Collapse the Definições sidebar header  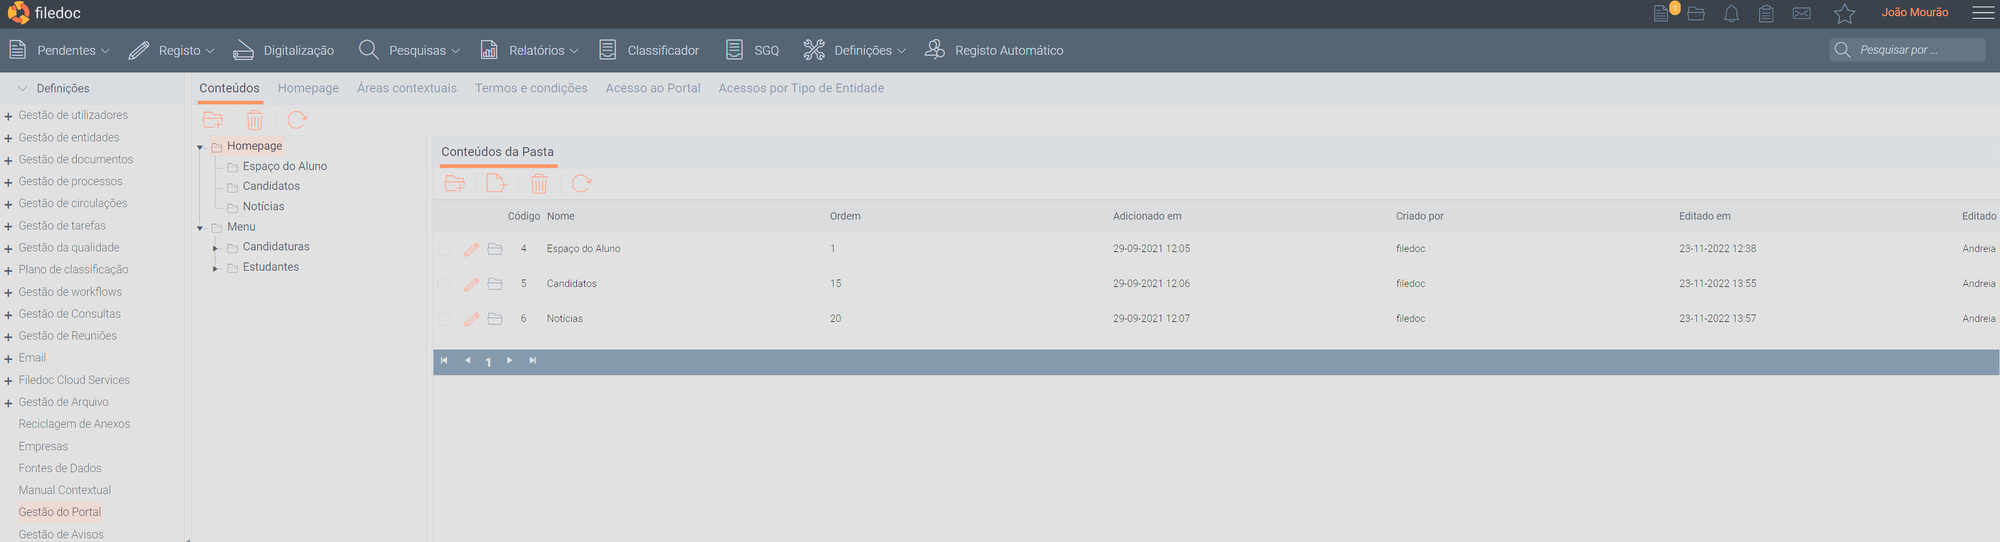[23, 88]
